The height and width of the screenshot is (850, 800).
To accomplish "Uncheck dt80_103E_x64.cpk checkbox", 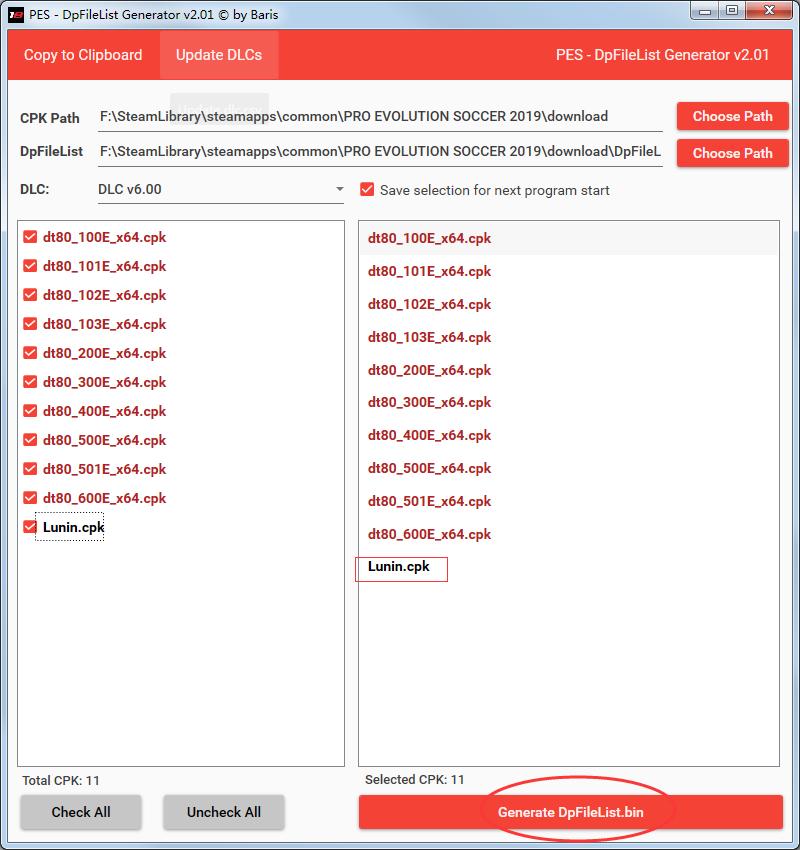I will pyautogui.click(x=30, y=324).
